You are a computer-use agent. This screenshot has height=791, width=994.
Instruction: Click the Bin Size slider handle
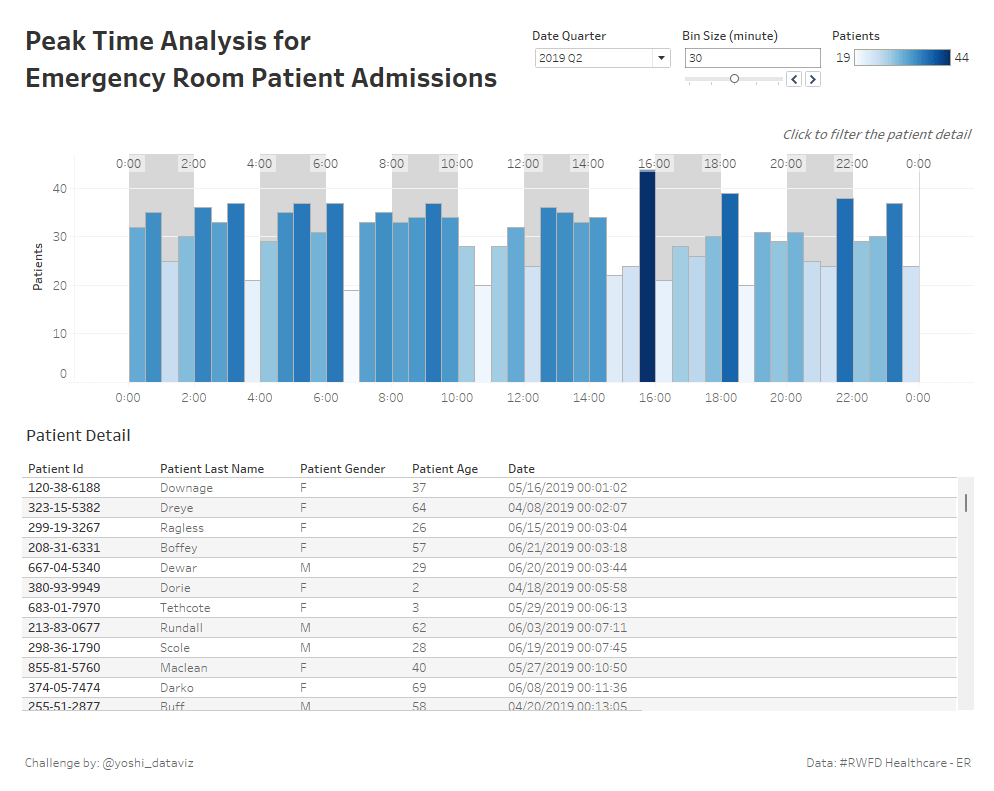coord(734,79)
